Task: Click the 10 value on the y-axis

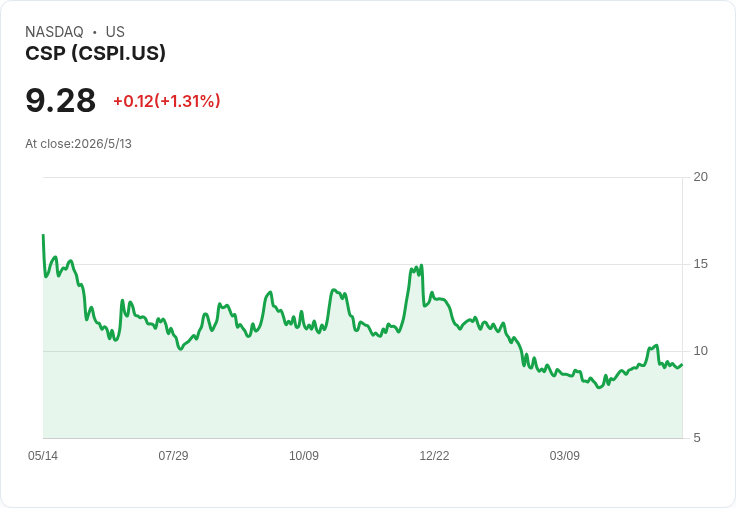Action: tap(700, 351)
